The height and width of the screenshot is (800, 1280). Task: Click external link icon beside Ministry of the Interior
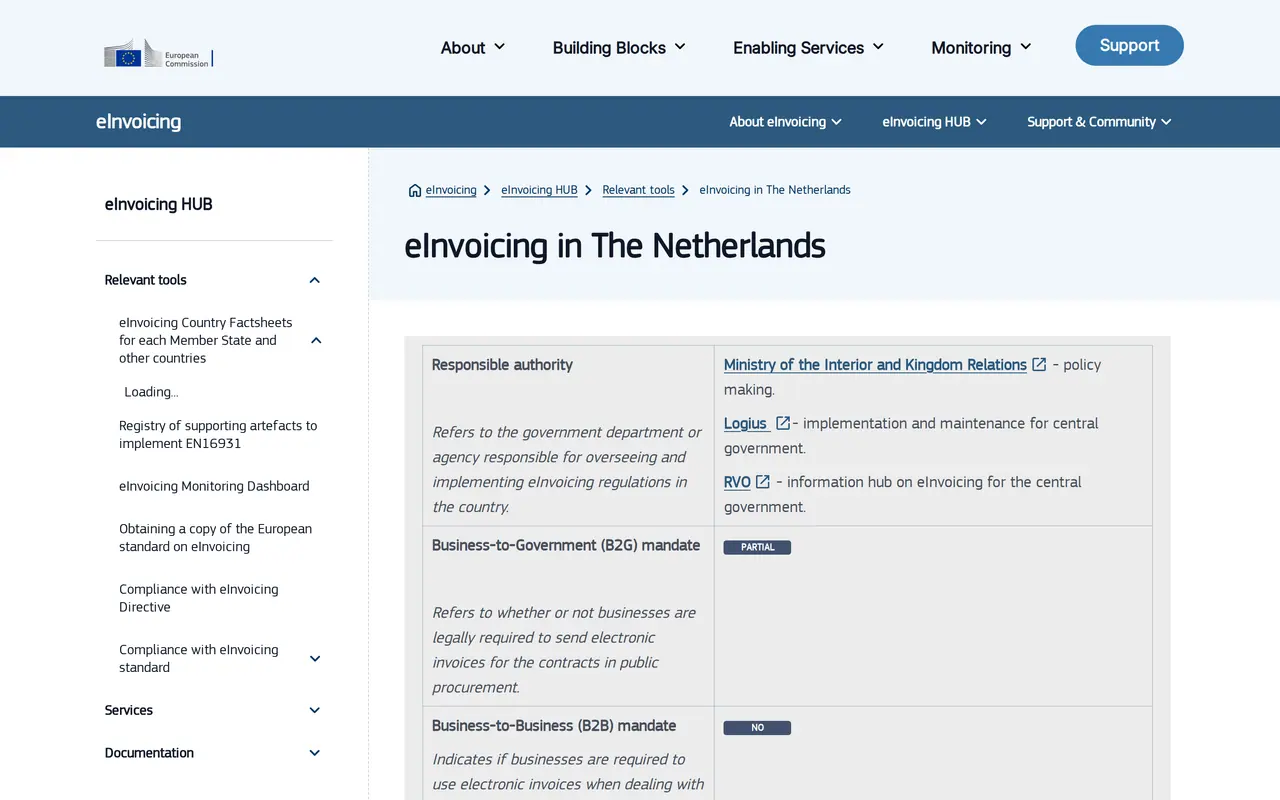(x=1039, y=365)
